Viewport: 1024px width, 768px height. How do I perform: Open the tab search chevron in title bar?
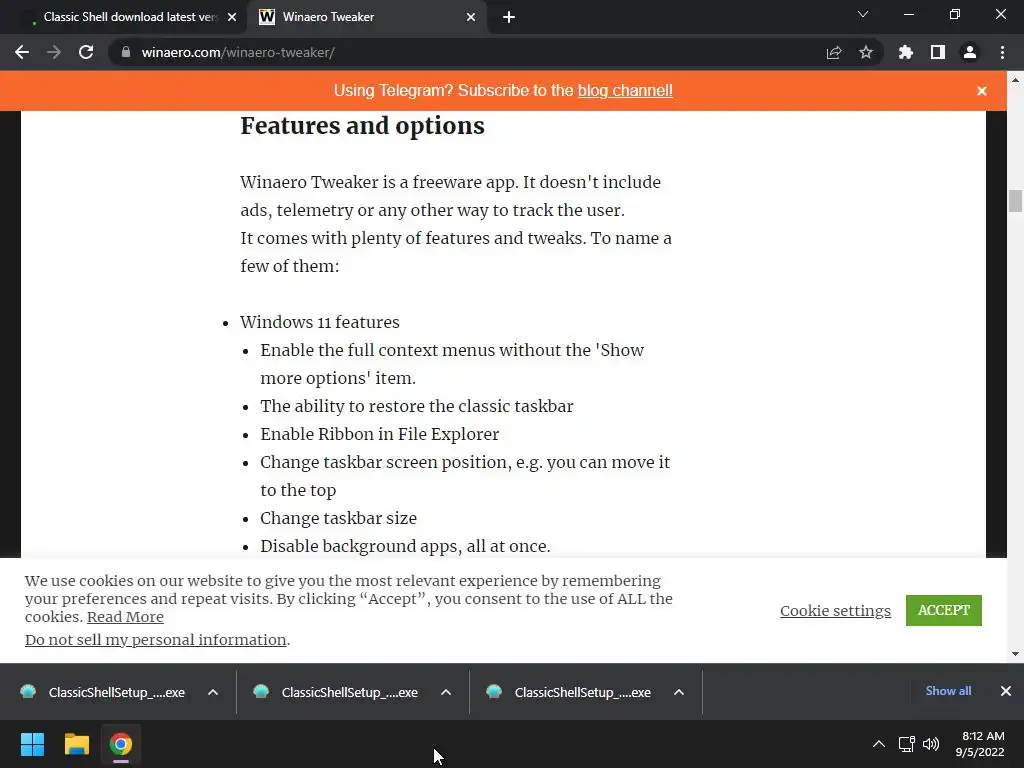point(863,14)
